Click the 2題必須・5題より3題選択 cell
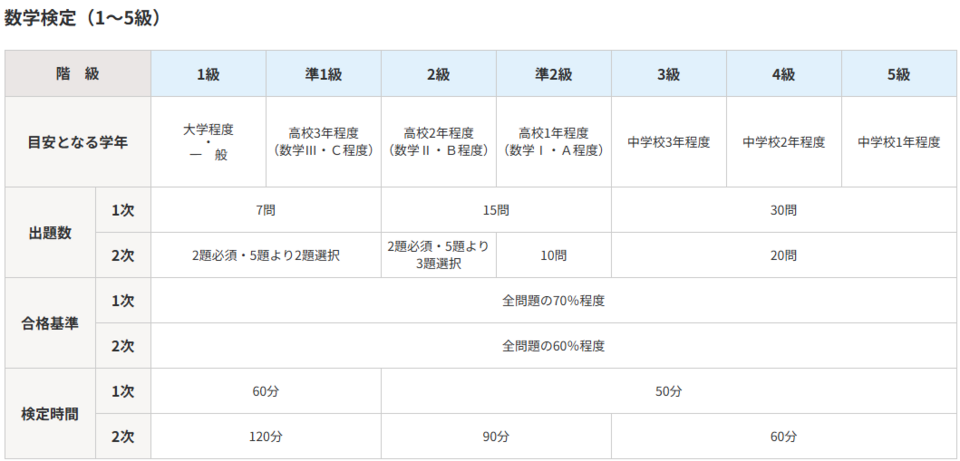This screenshot has width=960, height=461. pos(438,255)
